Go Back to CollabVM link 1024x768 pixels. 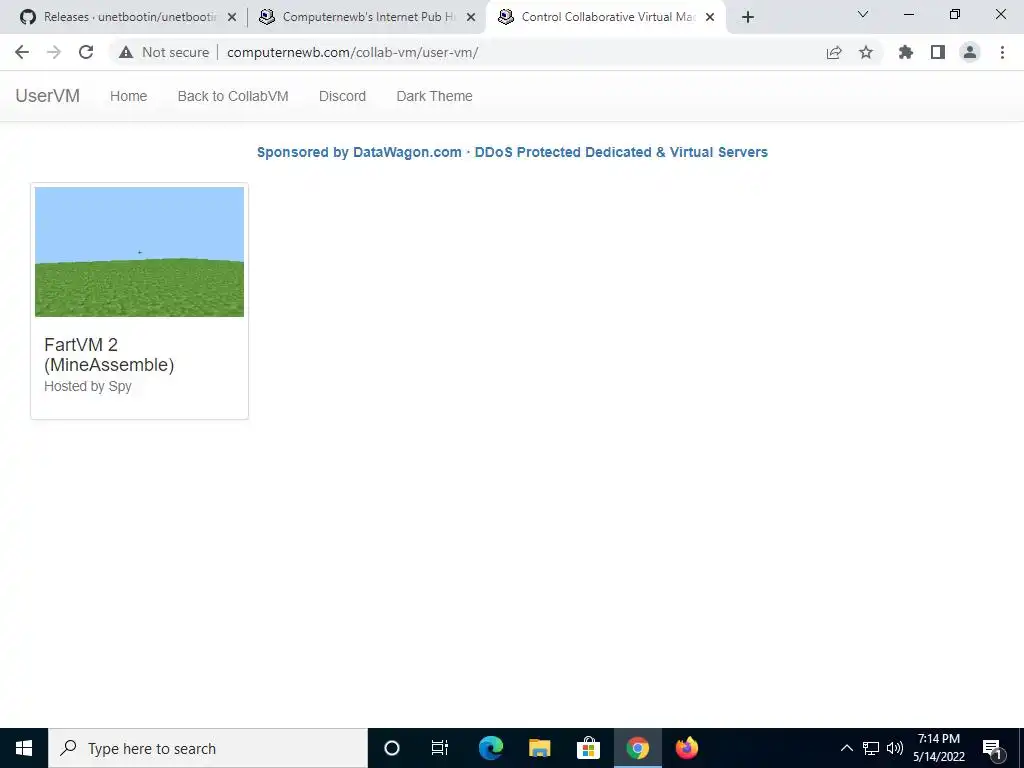(233, 96)
